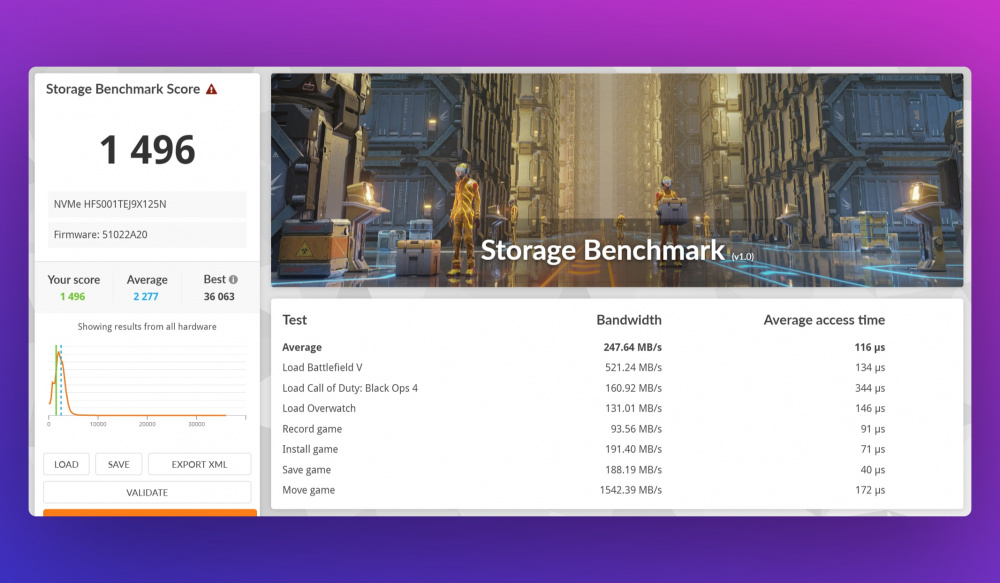1000x583 pixels.
Task: Click the Best score value 36 063
Action: (x=218, y=296)
